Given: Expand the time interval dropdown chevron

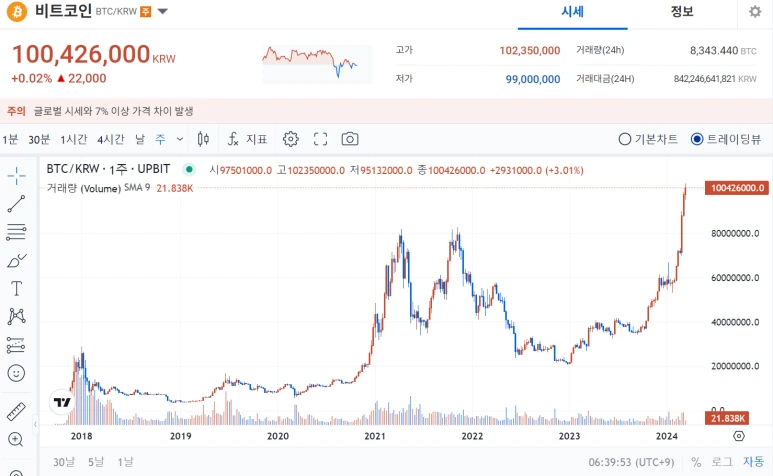Looking at the screenshot, I should (180, 139).
